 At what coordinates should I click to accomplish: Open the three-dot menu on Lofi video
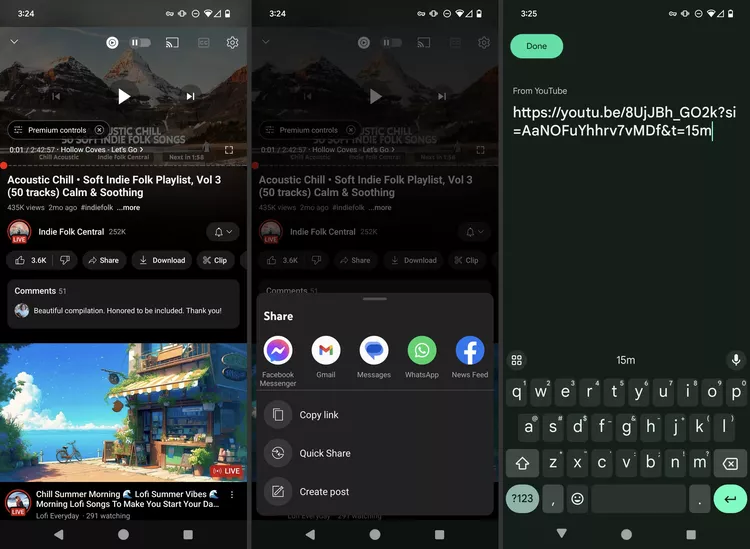coord(232,495)
